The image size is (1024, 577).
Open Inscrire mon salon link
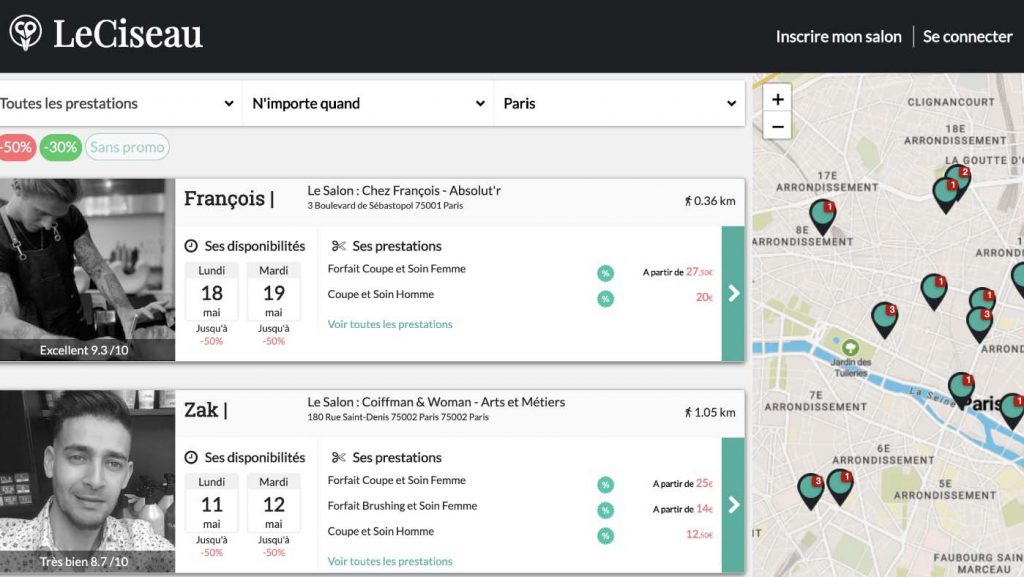click(x=839, y=37)
